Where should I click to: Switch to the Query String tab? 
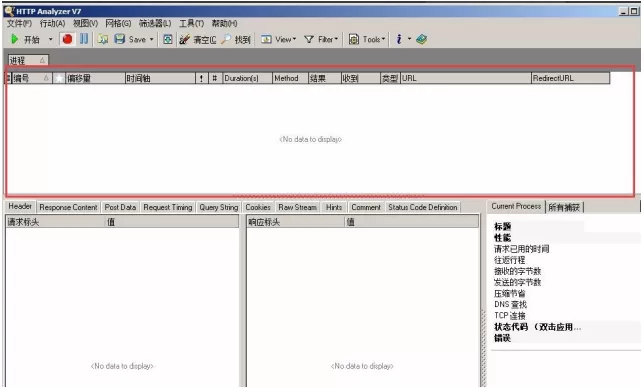point(219,207)
